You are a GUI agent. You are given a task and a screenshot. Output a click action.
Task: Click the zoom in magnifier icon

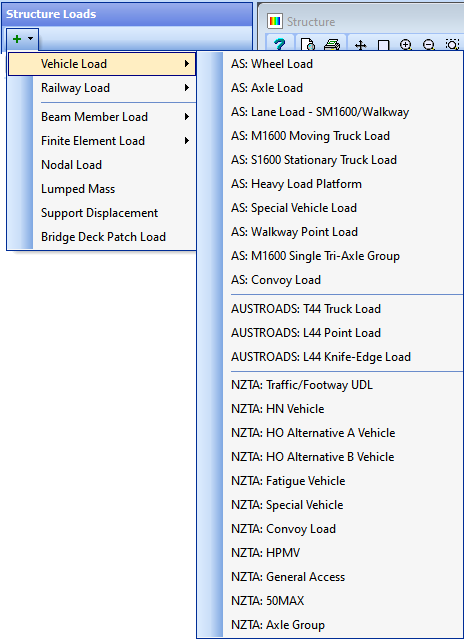point(405,44)
